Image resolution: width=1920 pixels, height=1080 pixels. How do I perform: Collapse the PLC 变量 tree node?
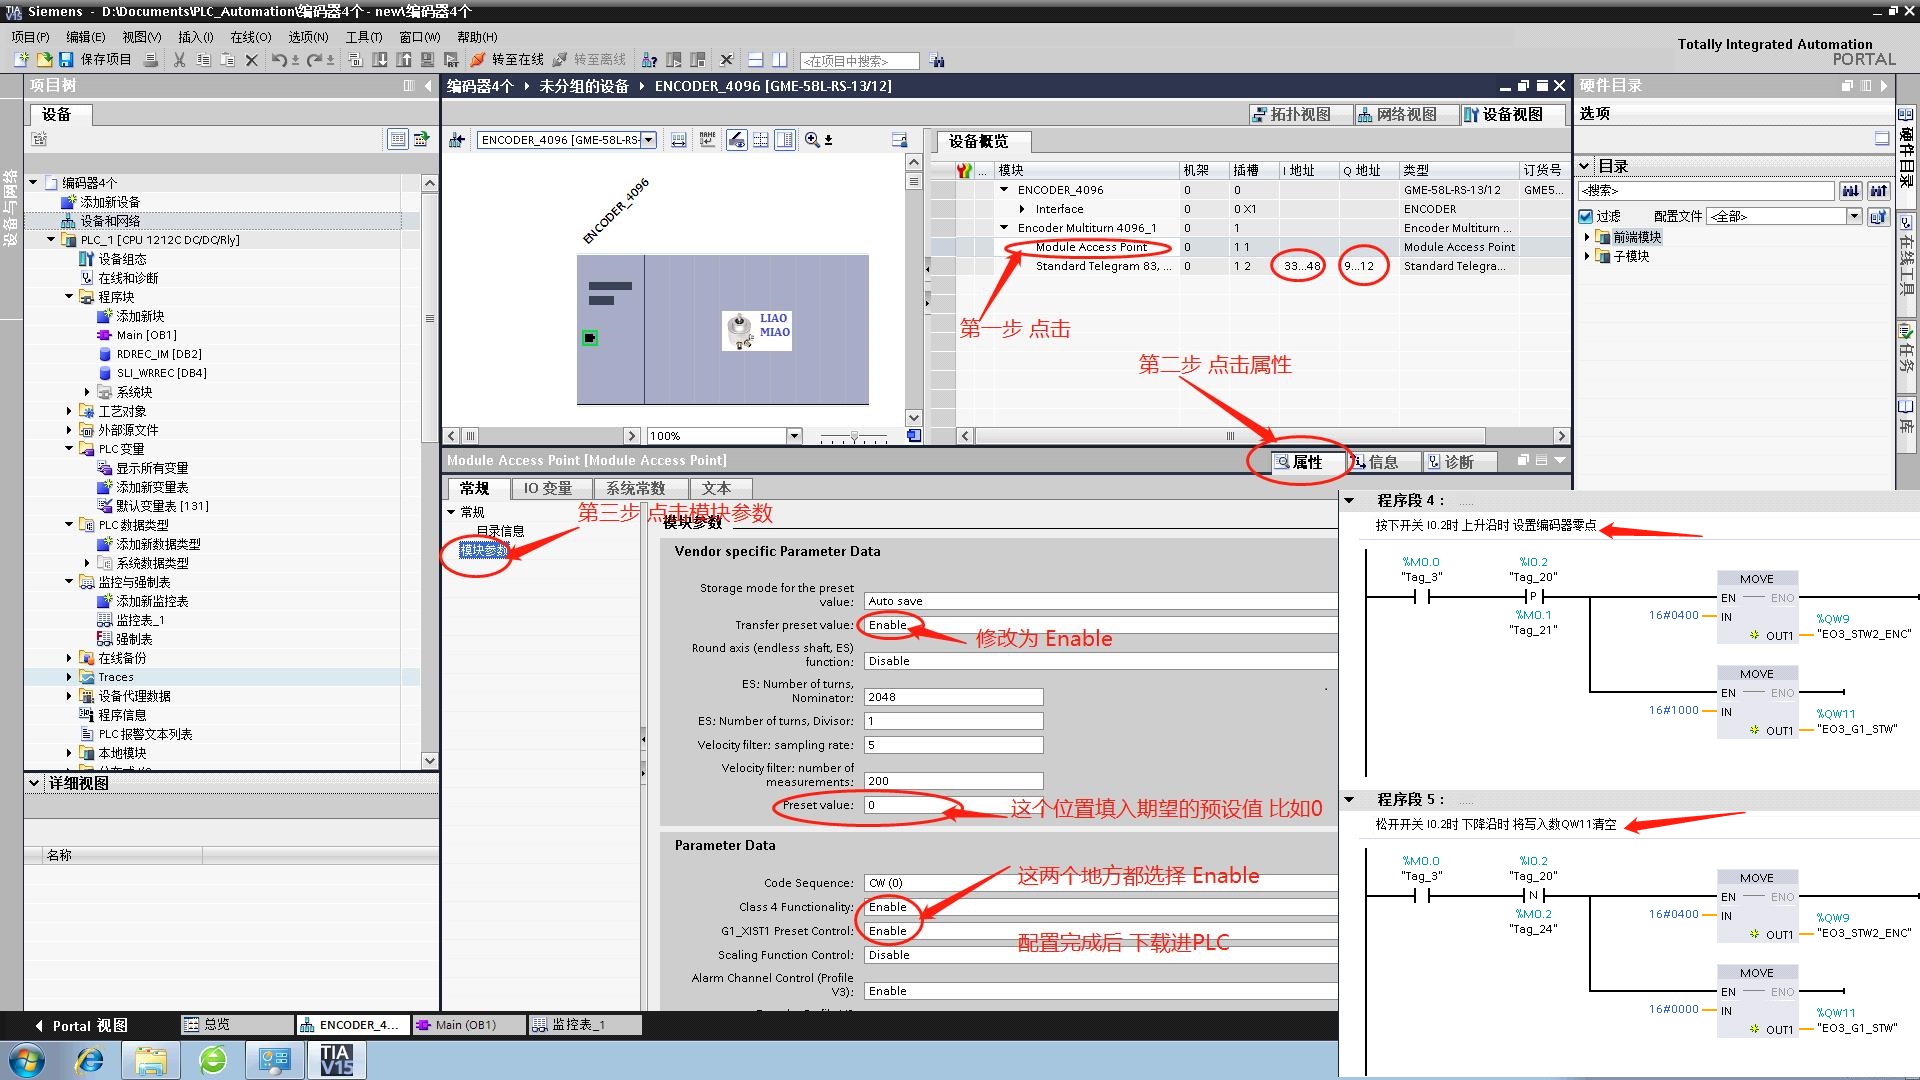tap(69, 449)
